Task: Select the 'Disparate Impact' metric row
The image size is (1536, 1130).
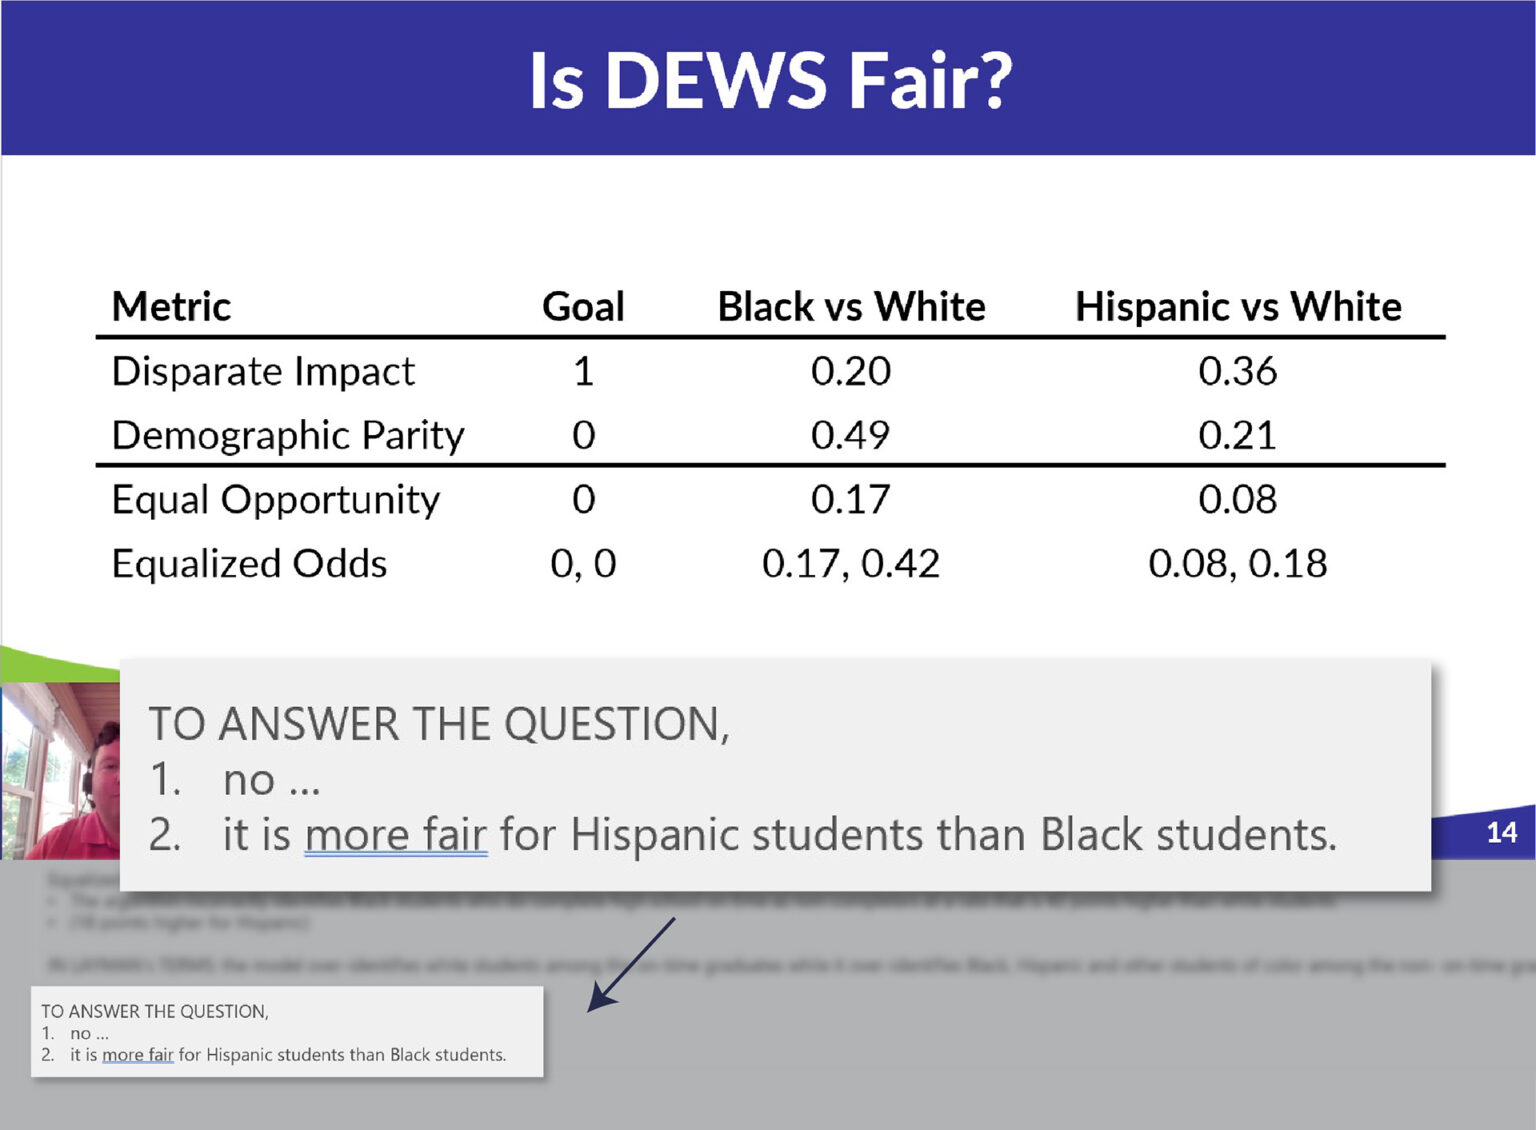Action: click(x=263, y=371)
